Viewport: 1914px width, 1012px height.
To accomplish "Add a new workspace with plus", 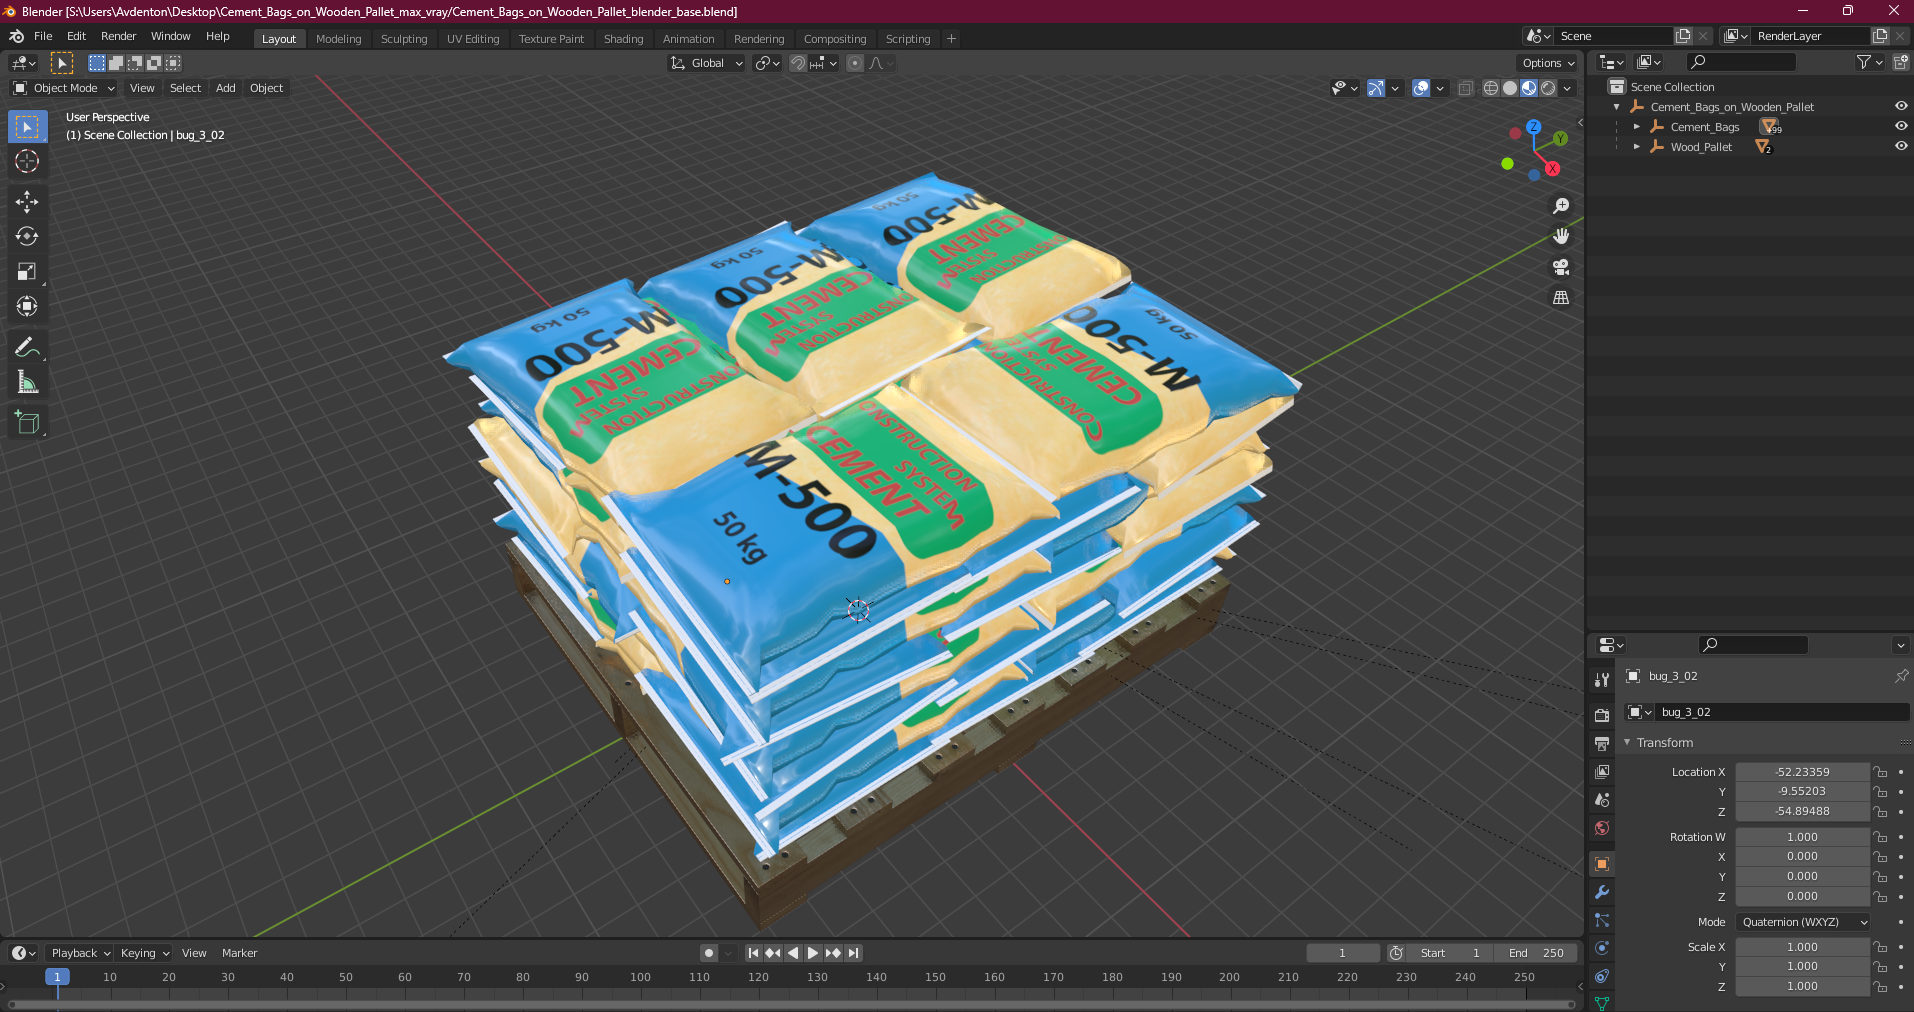I will 951,39.
